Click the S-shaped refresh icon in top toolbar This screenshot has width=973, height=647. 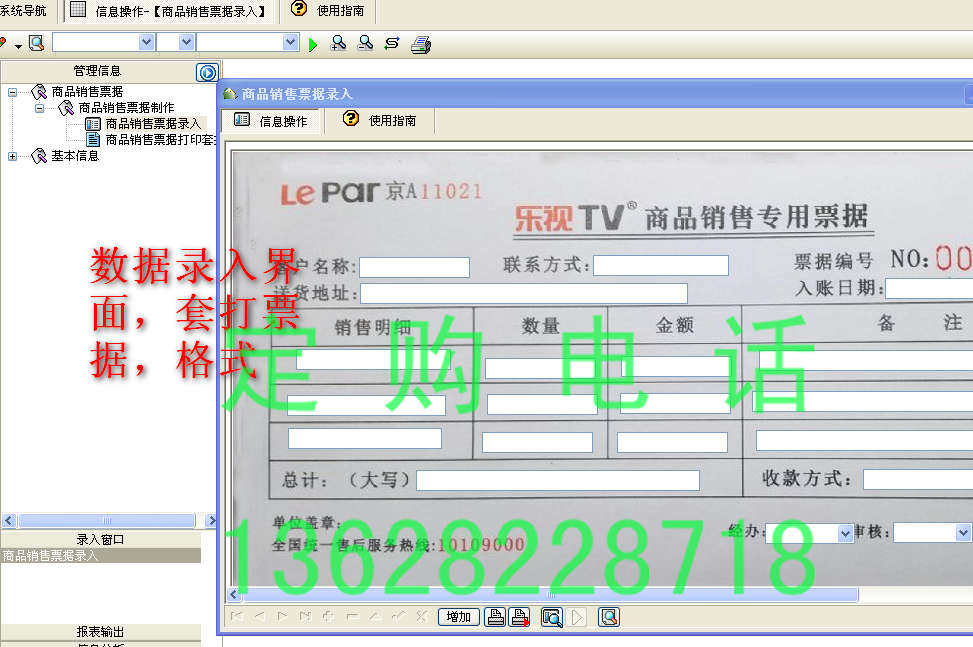pyautogui.click(x=392, y=43)
